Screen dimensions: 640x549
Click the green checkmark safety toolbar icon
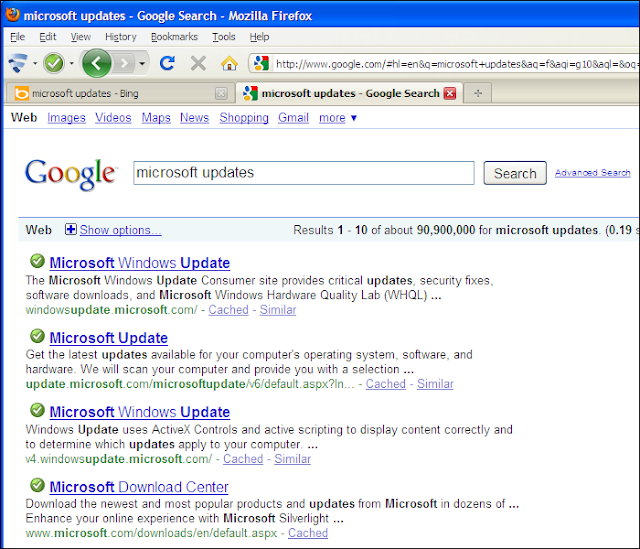coord(54,63)
